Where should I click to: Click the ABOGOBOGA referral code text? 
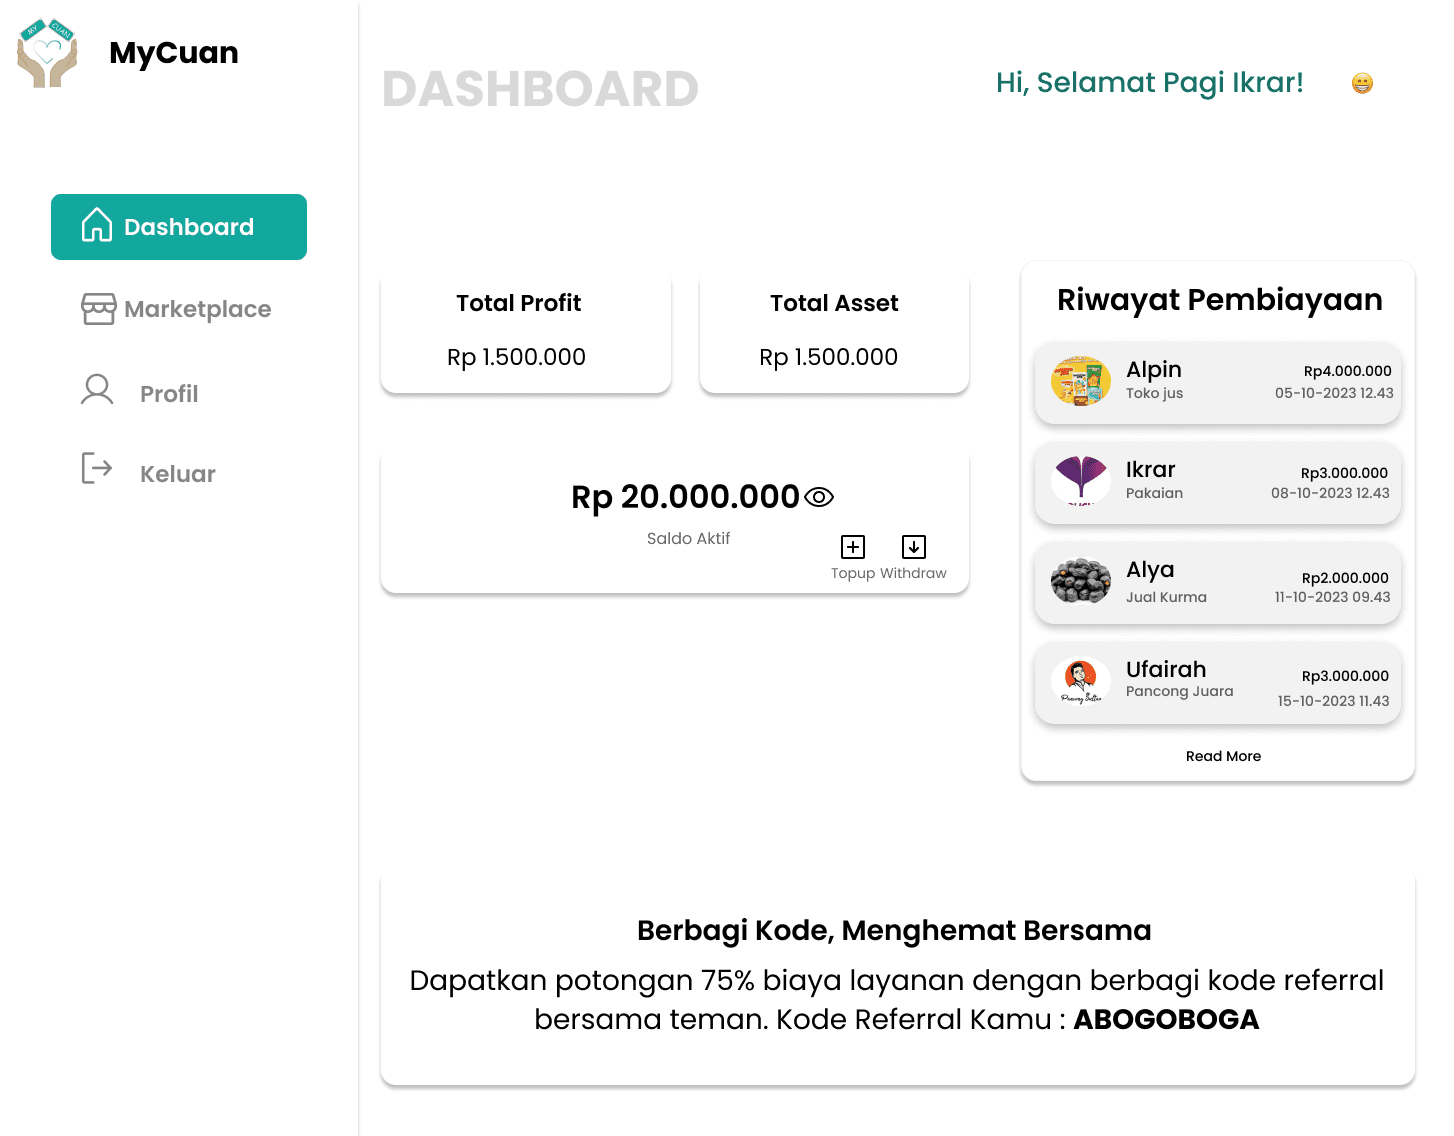tap(1166, 1019)
